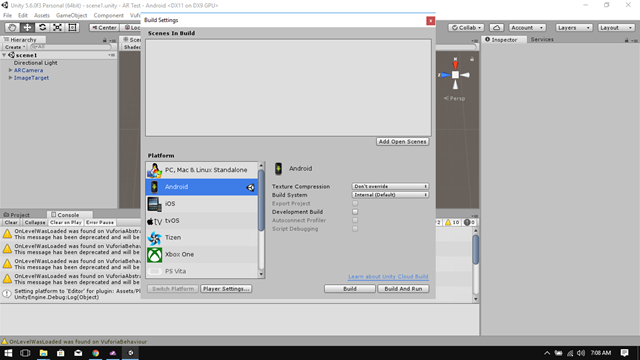The height and width of the screenshot is (360, 640).
Task: Click the scene view lock icon
Action: coord(472,59)
